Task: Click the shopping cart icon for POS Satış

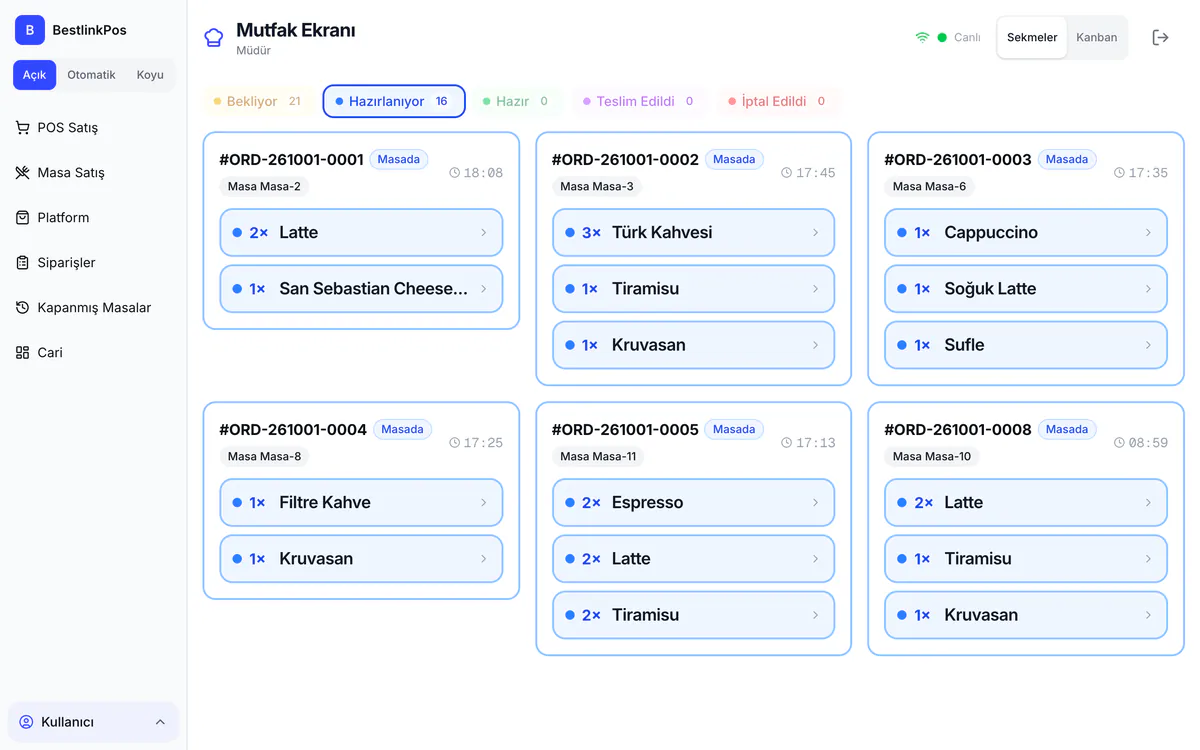Action: (22, 128)
